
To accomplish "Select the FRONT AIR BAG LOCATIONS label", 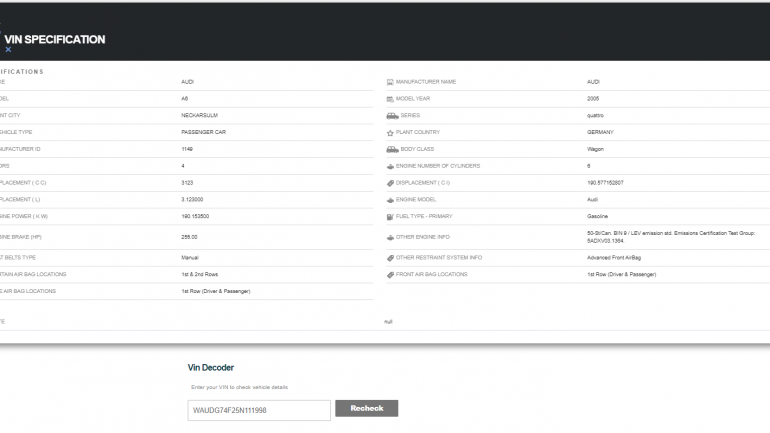I will 432,274.
